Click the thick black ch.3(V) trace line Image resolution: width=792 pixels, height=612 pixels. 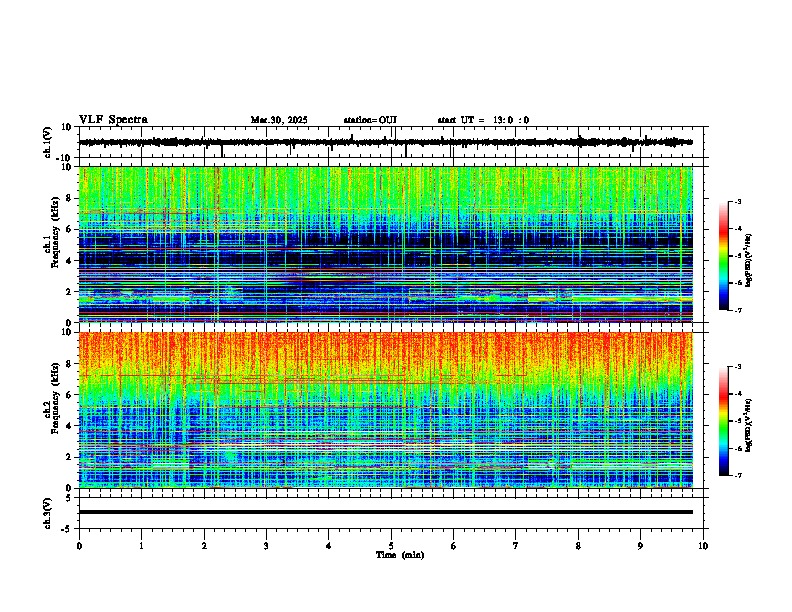click(x=386, y=512)
